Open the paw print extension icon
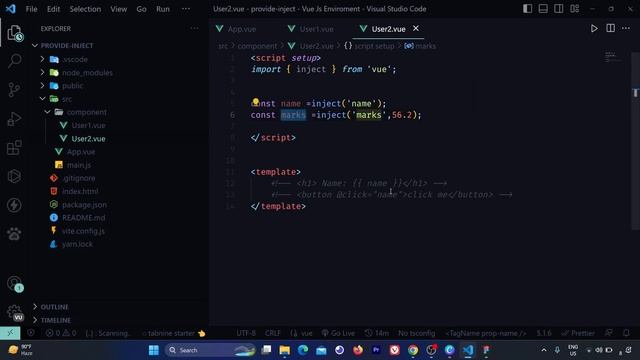 click(x=14, y=234)
